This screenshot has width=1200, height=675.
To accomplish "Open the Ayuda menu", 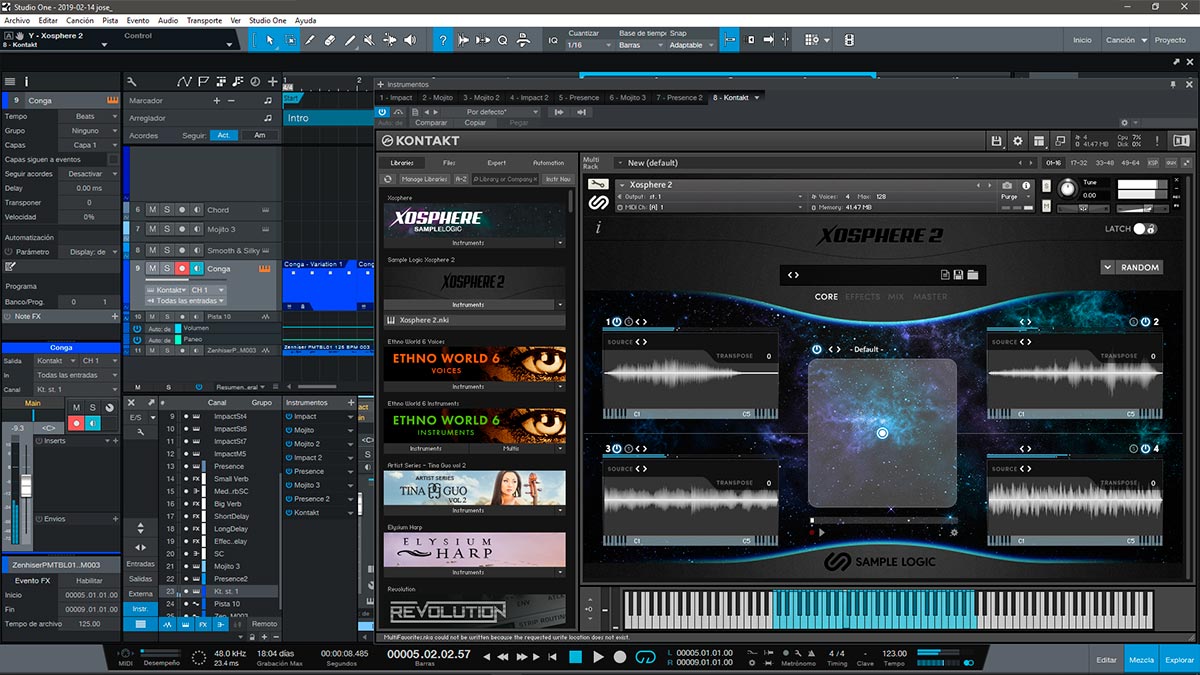I will click(306, 20).
